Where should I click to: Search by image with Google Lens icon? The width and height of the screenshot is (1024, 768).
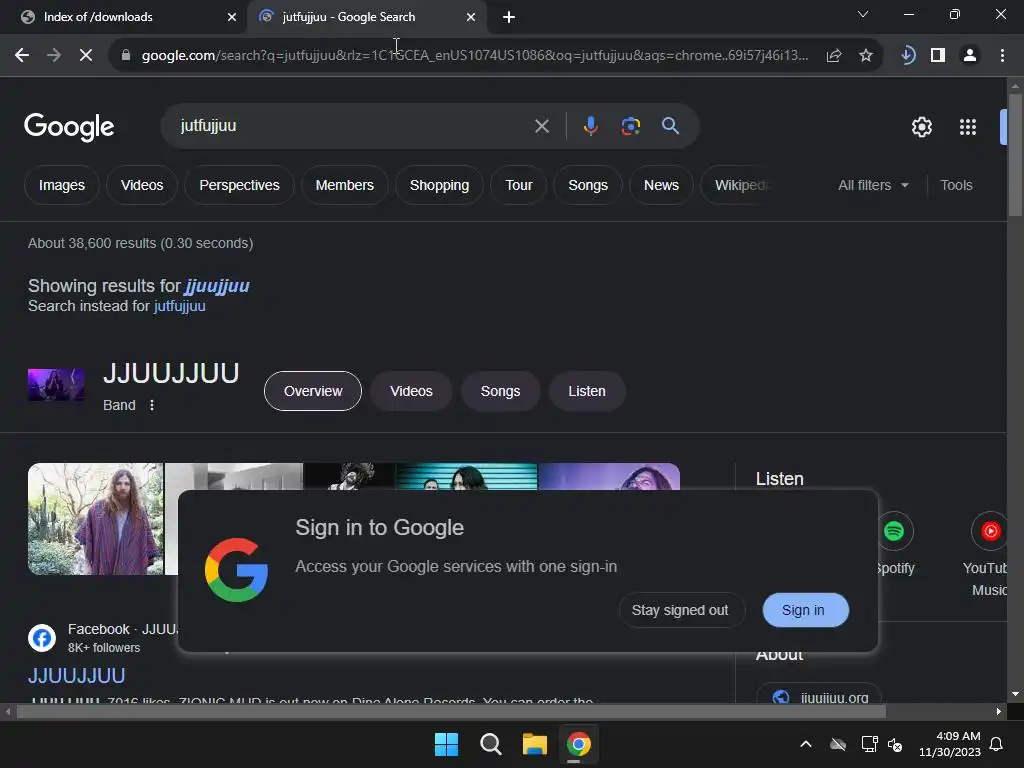pos(631,126)
